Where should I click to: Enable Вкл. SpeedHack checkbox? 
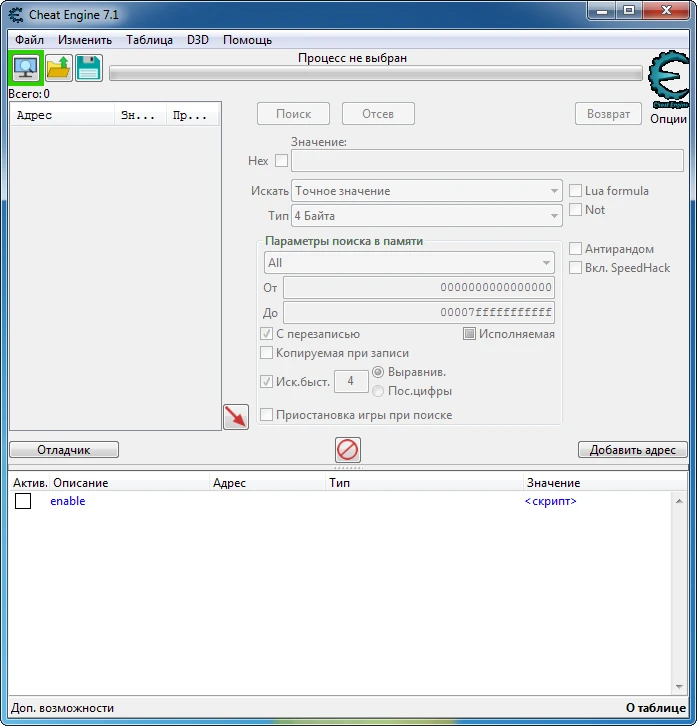(575, 268)
